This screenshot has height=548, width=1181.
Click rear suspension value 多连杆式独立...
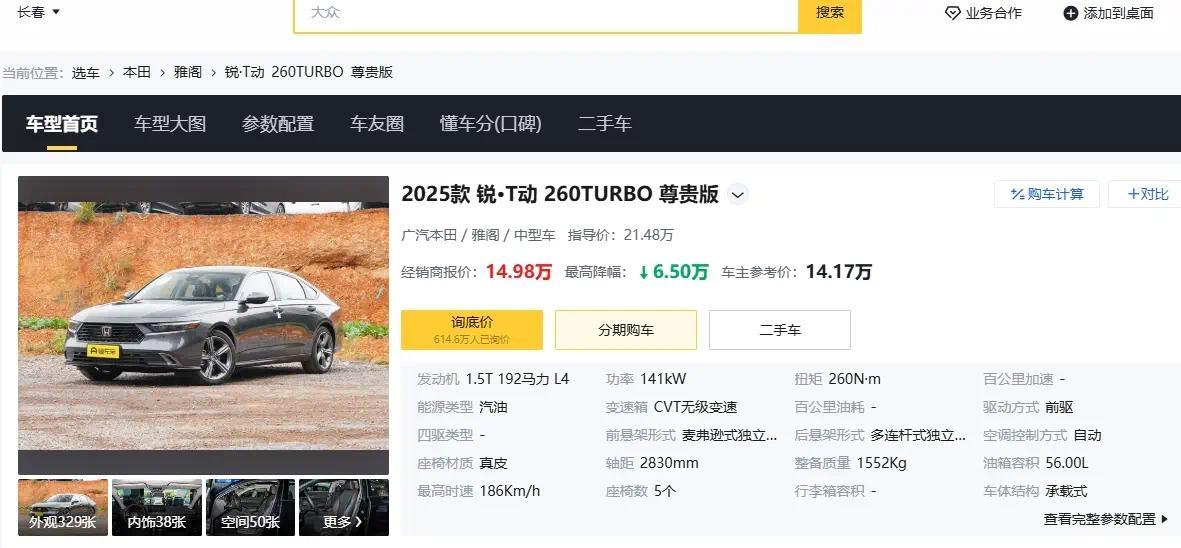tap(918, 435)
